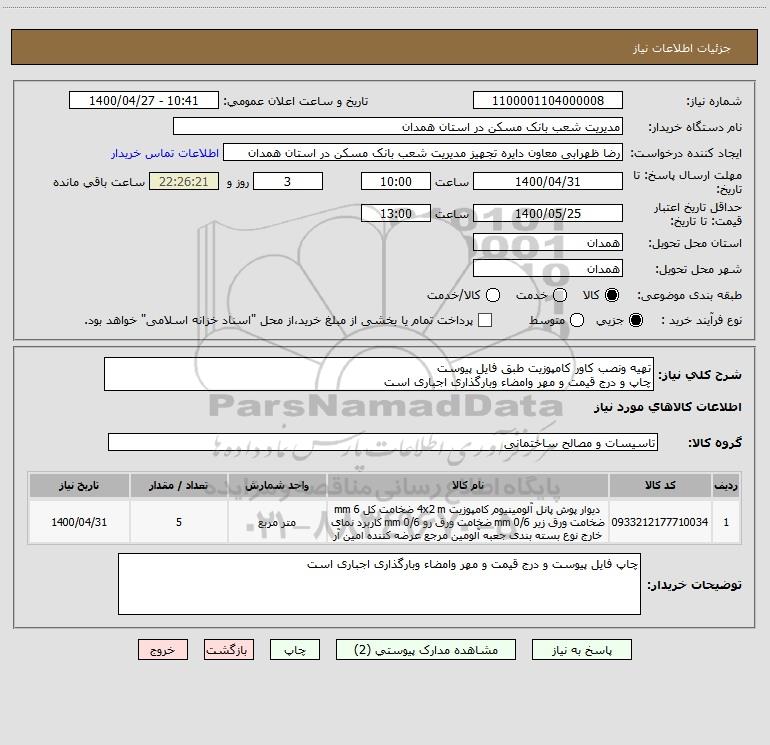This screenshot has width=770, height=745.
Task: Click the deadline time 10:00 field
Action: click(396, 181)
